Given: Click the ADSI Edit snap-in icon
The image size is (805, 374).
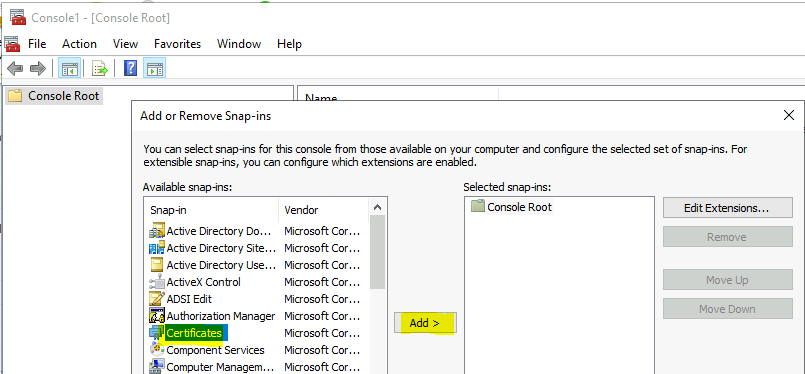Looking at the screenshot, I should click(157, 299).
